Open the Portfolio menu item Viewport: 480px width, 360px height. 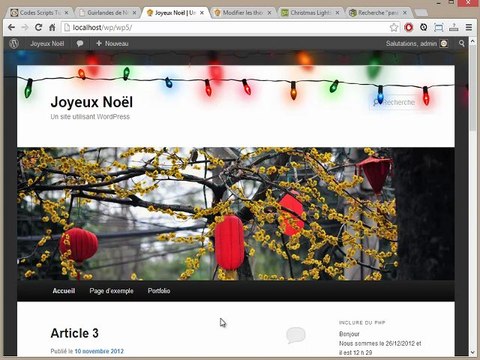(159, 291)
